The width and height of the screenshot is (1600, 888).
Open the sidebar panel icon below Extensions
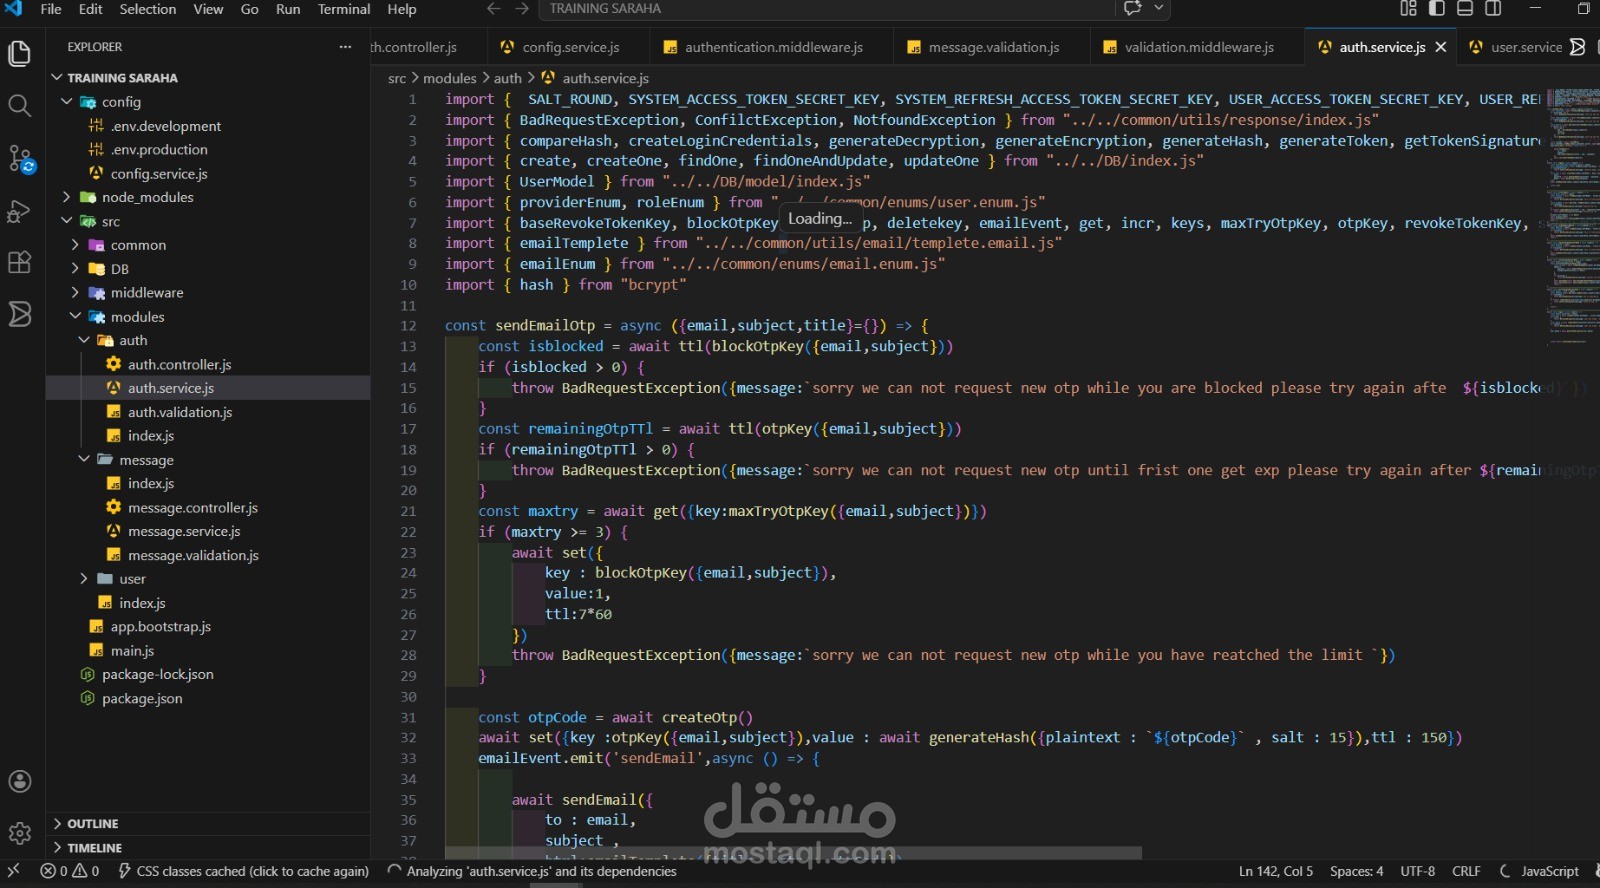[x=19, y=314]
